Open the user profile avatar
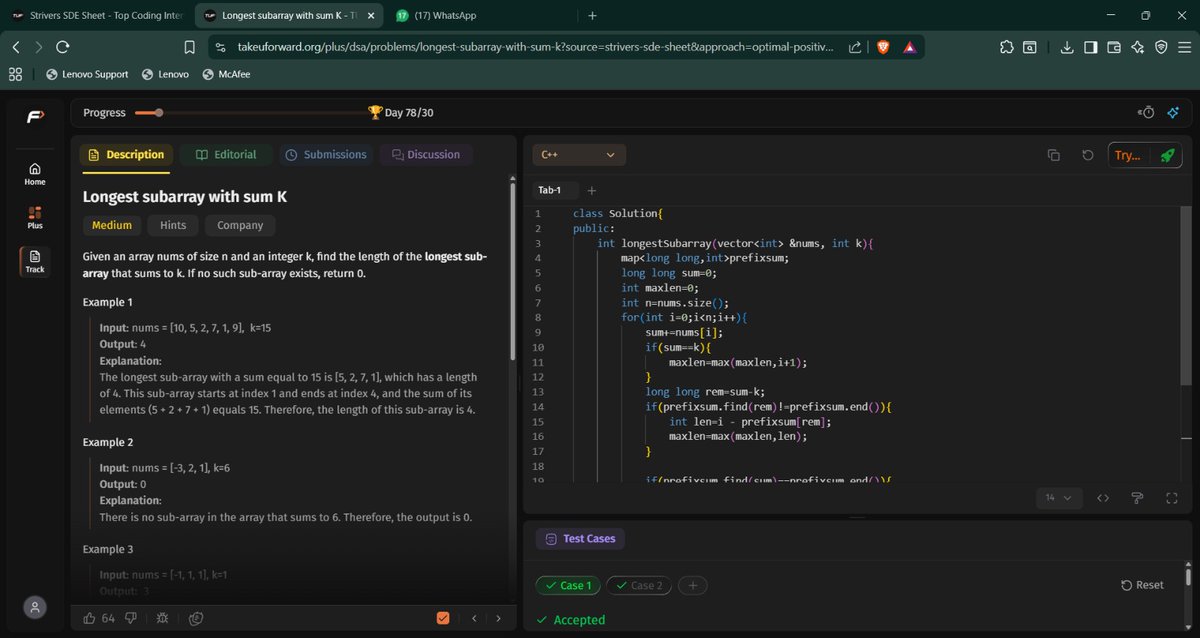Image resolution: width=1200 pixels, height=638 pixels. (x=35, y=607)
